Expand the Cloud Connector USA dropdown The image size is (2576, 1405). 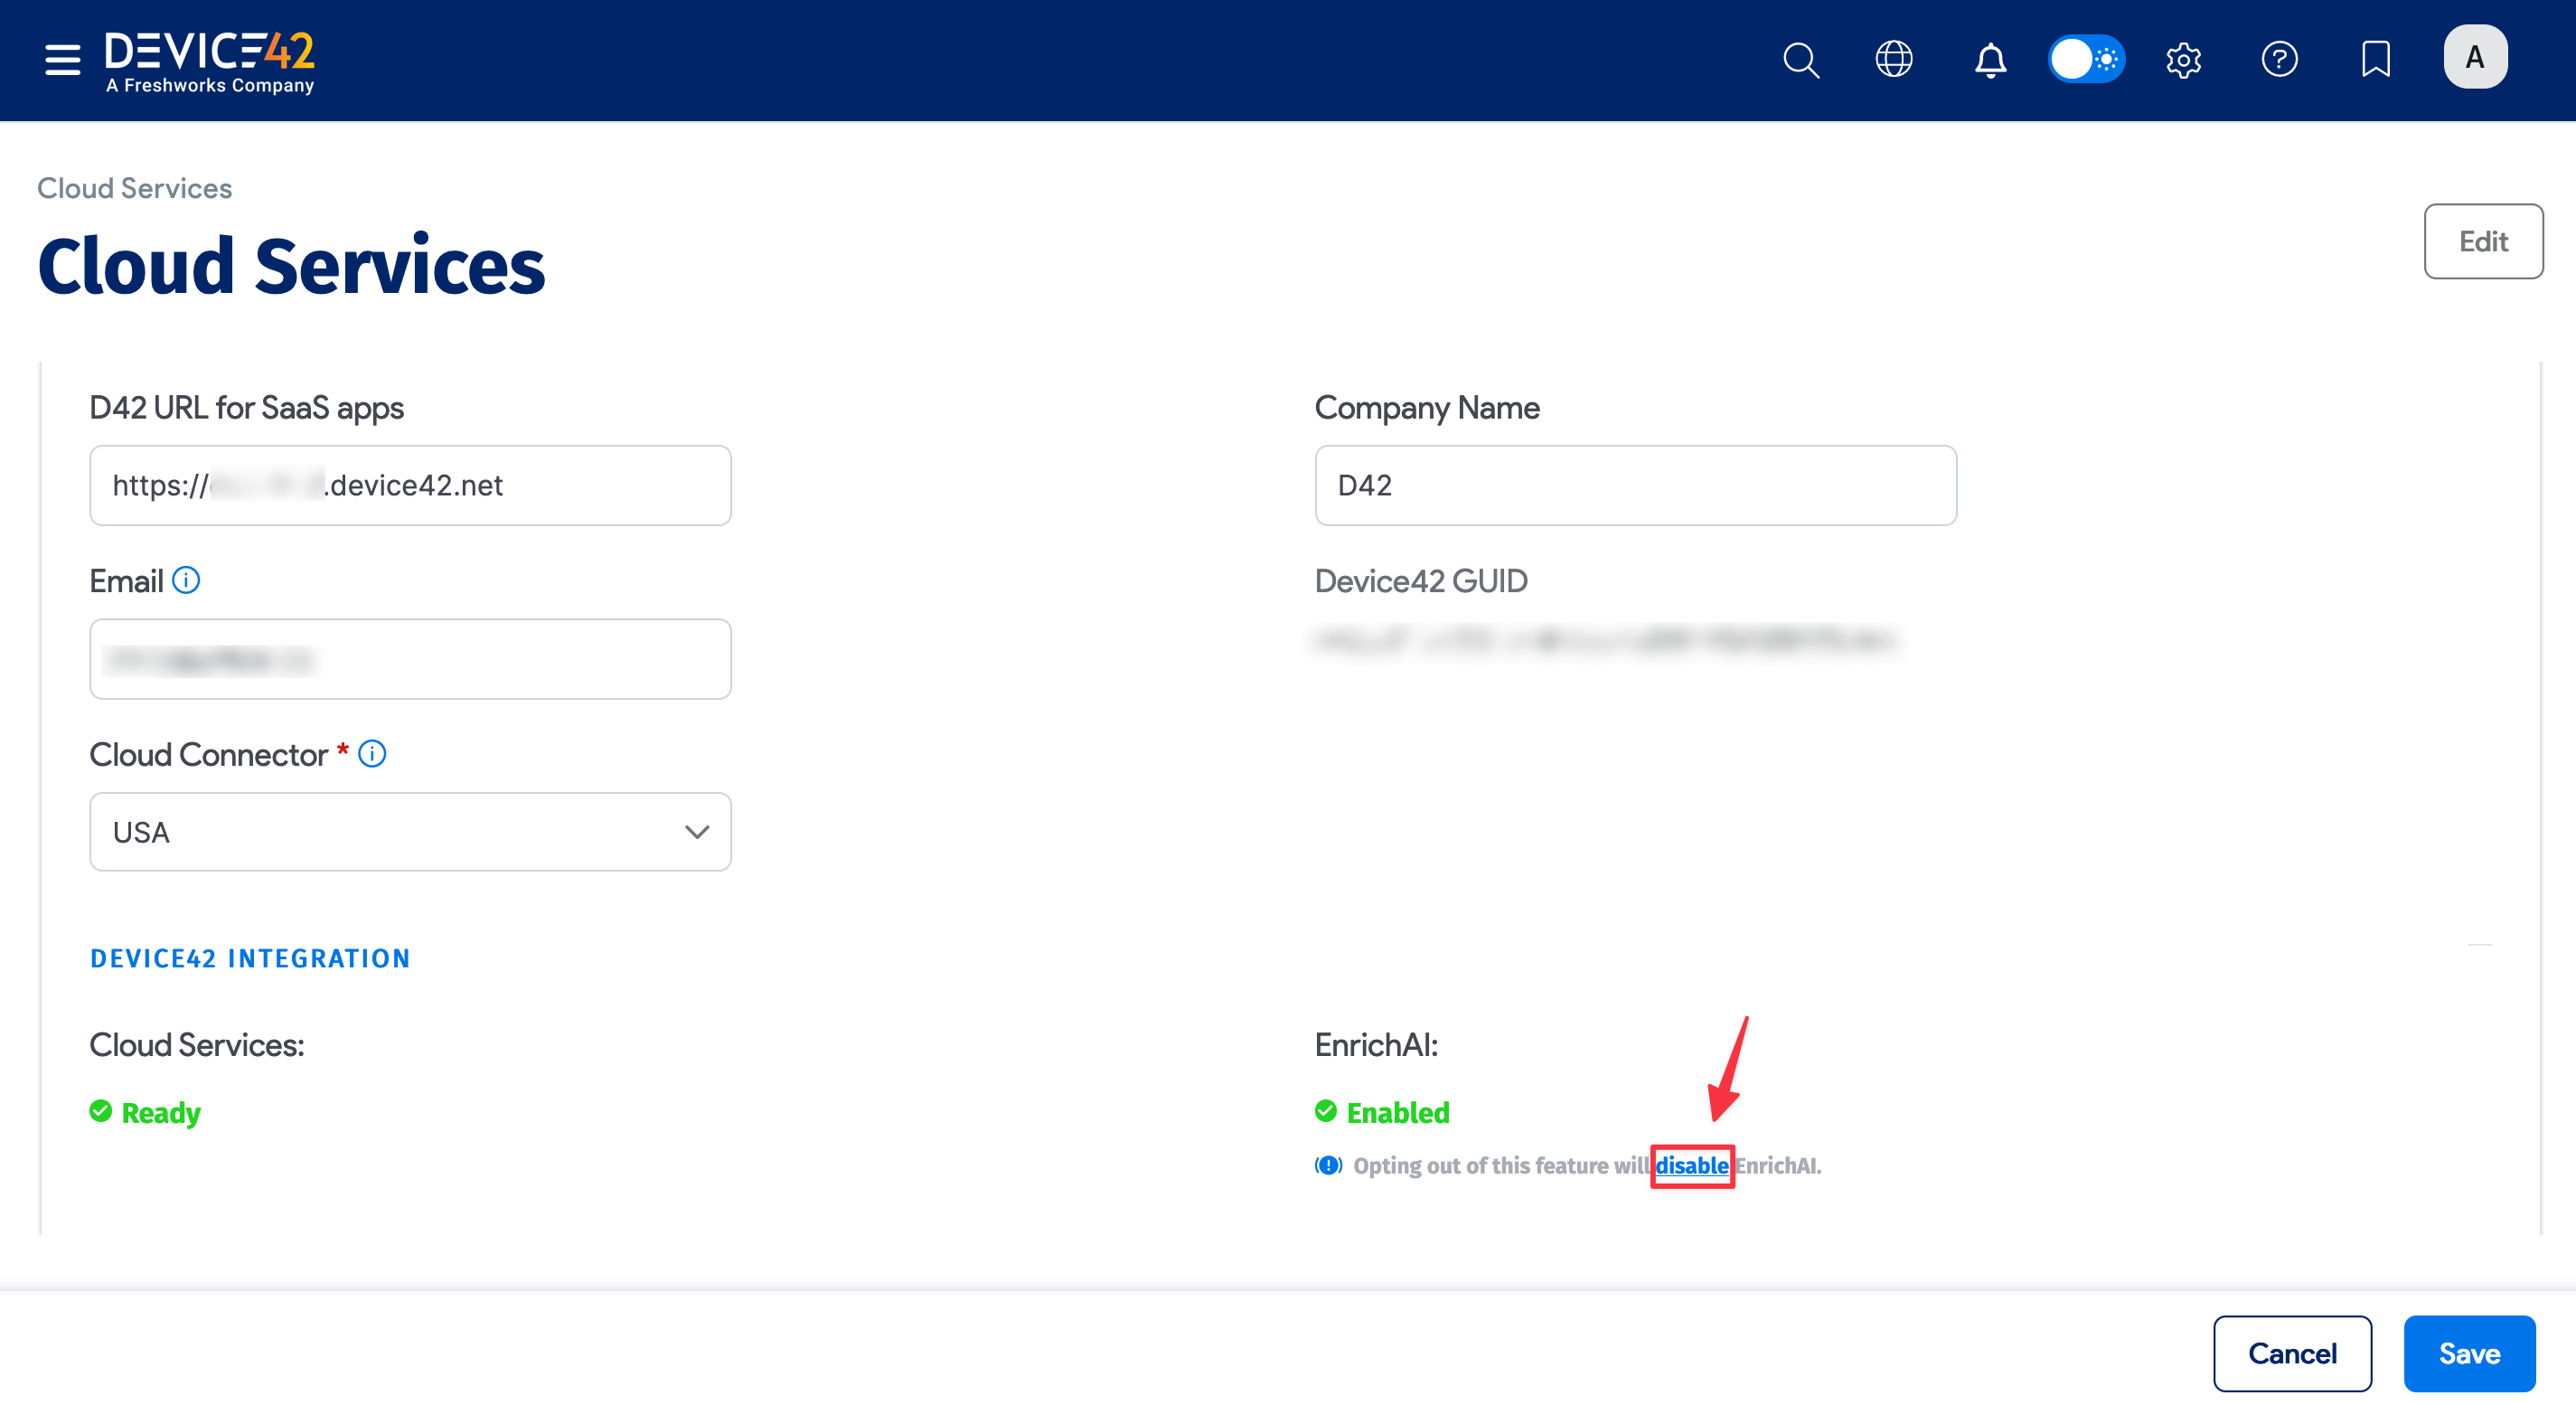[x=410, y=831]
